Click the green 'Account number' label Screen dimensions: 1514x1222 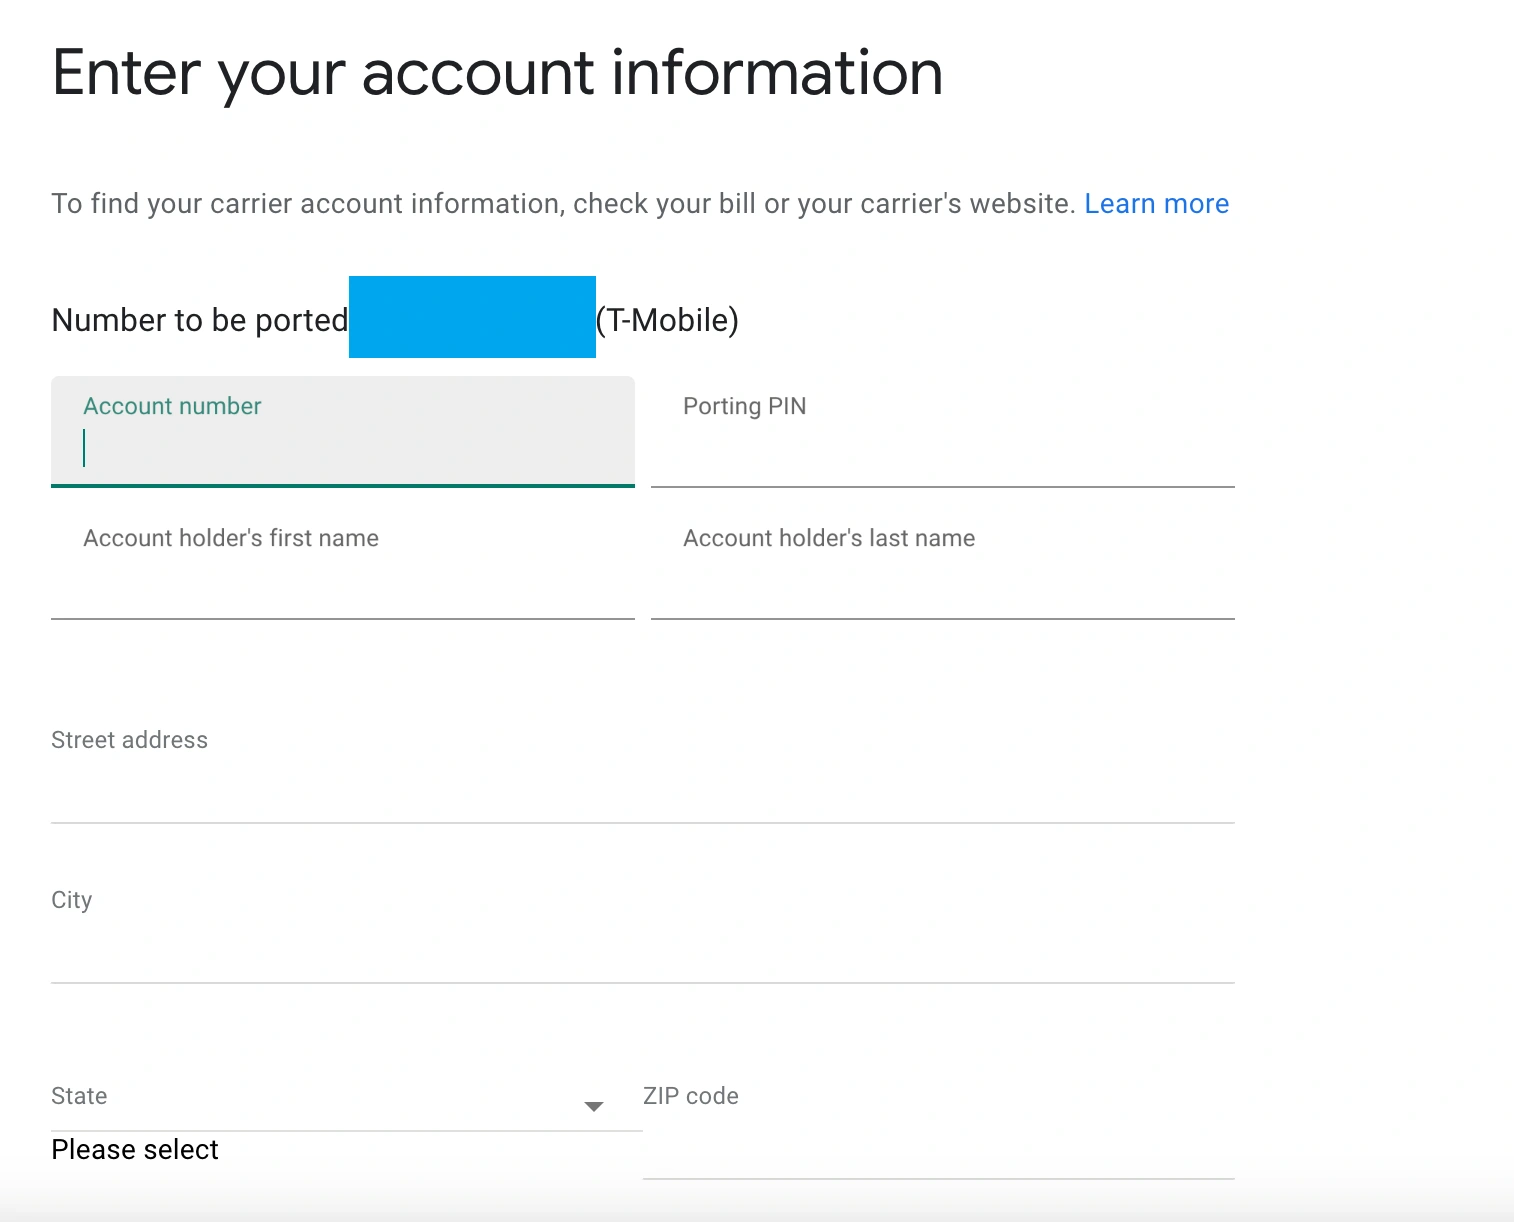point(172,406)
